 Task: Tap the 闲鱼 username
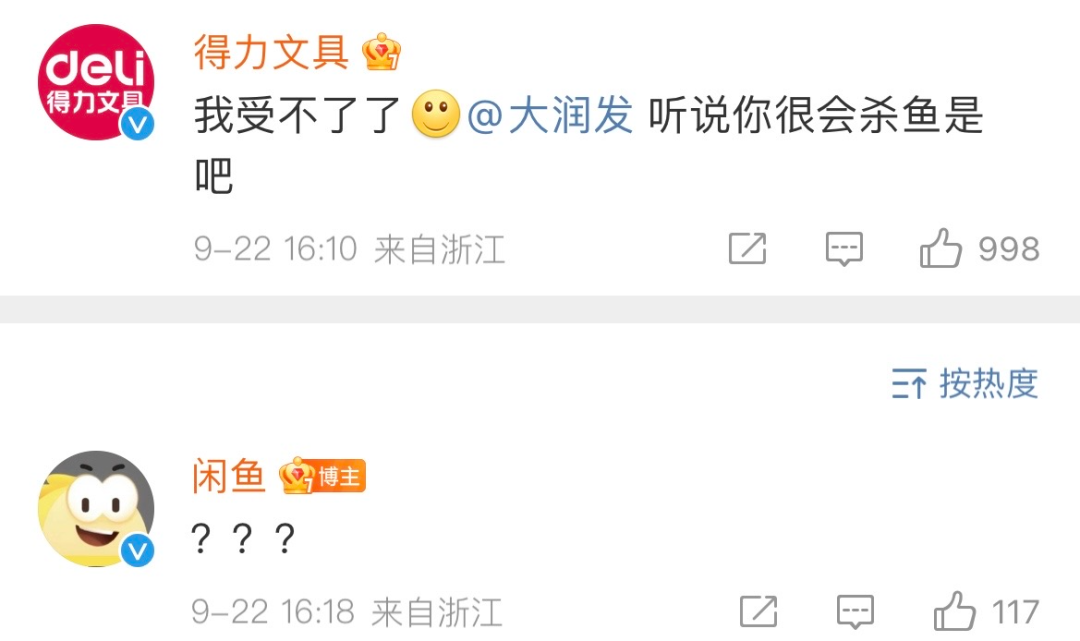(229, 476)
